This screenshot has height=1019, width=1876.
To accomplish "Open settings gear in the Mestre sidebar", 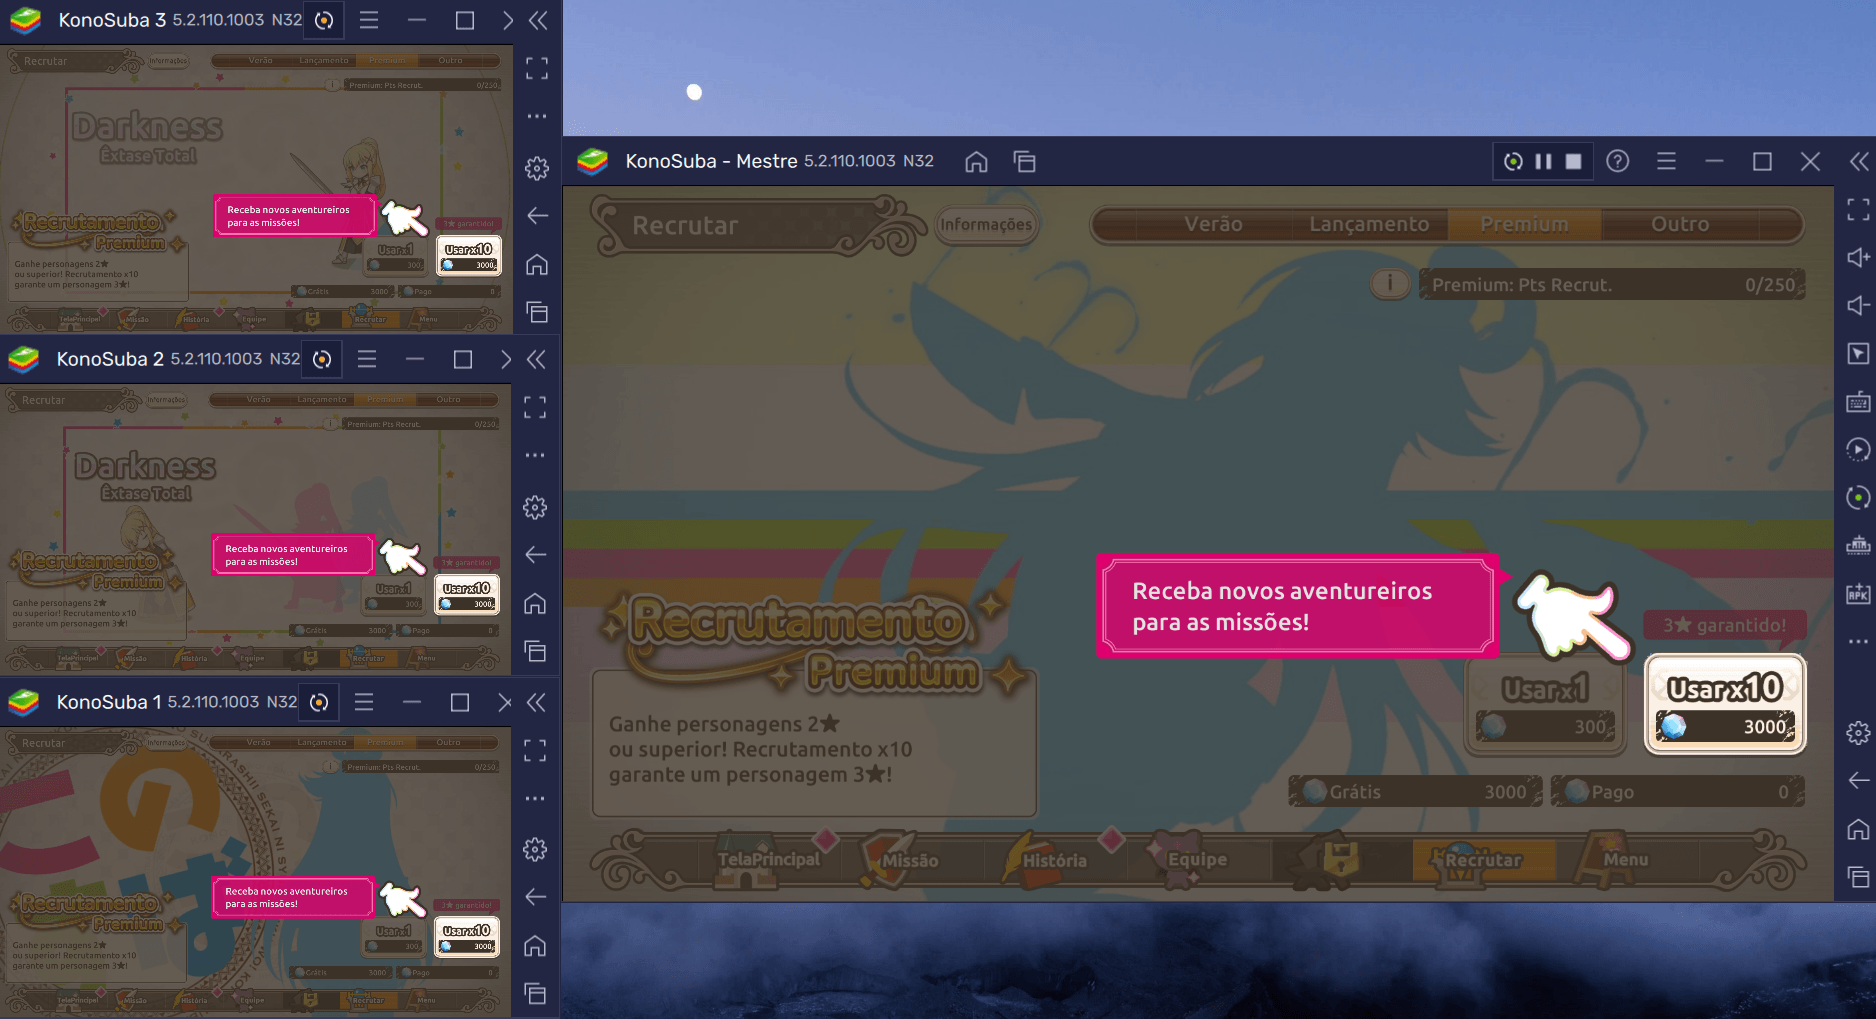I will coord(1858,733).
